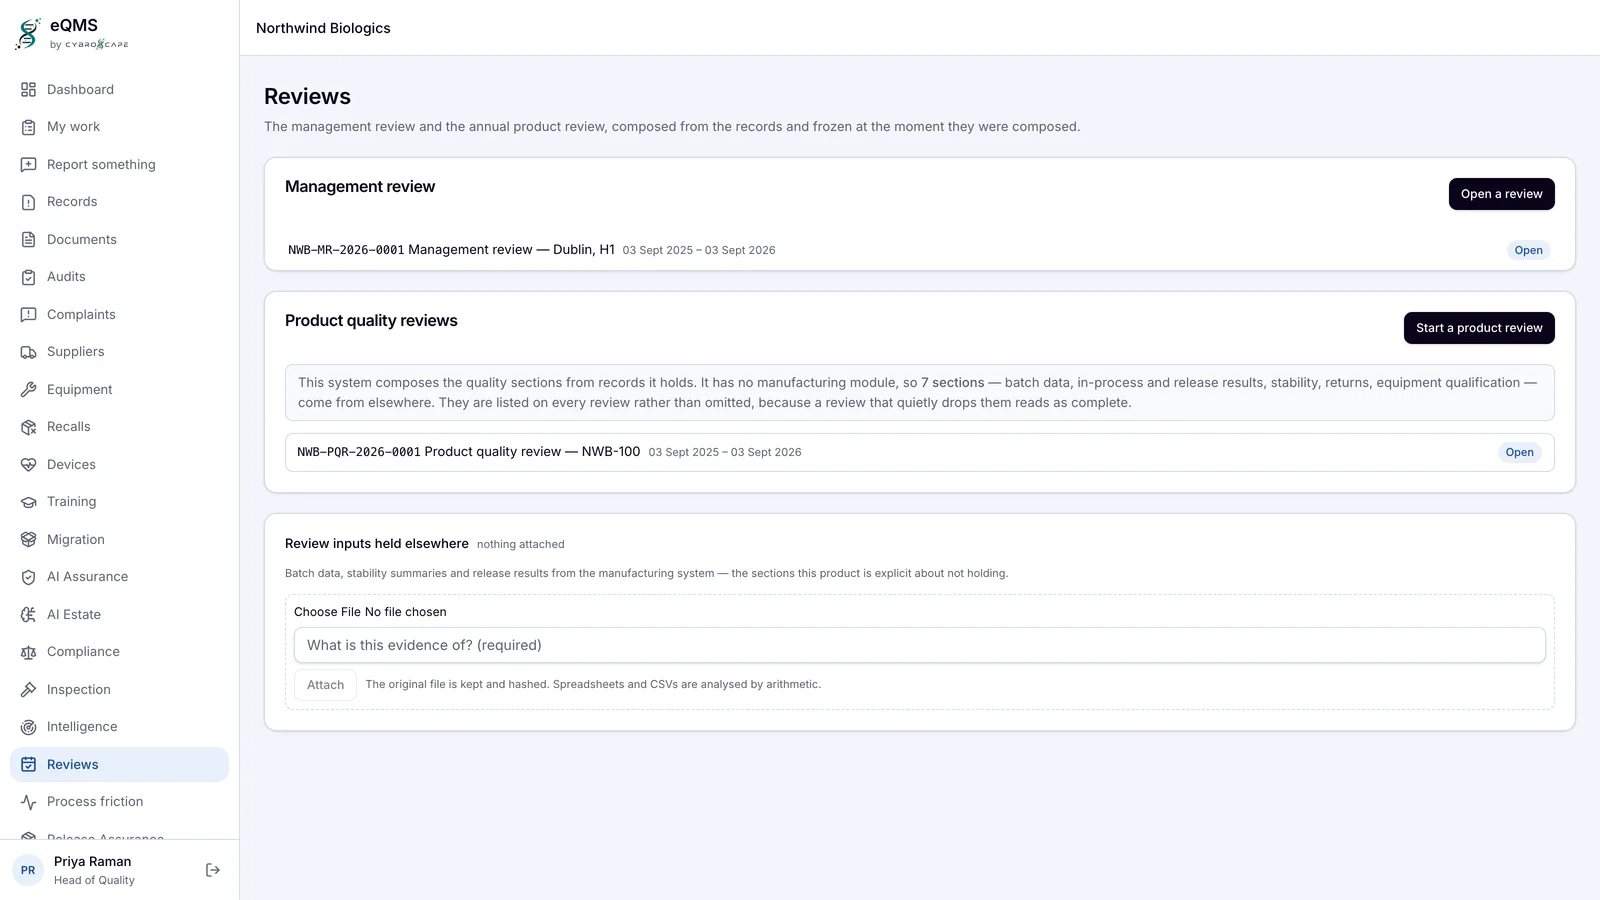Focus the 'What is this evidence of?' field
1600x900 pixels.
click(919, 645)
